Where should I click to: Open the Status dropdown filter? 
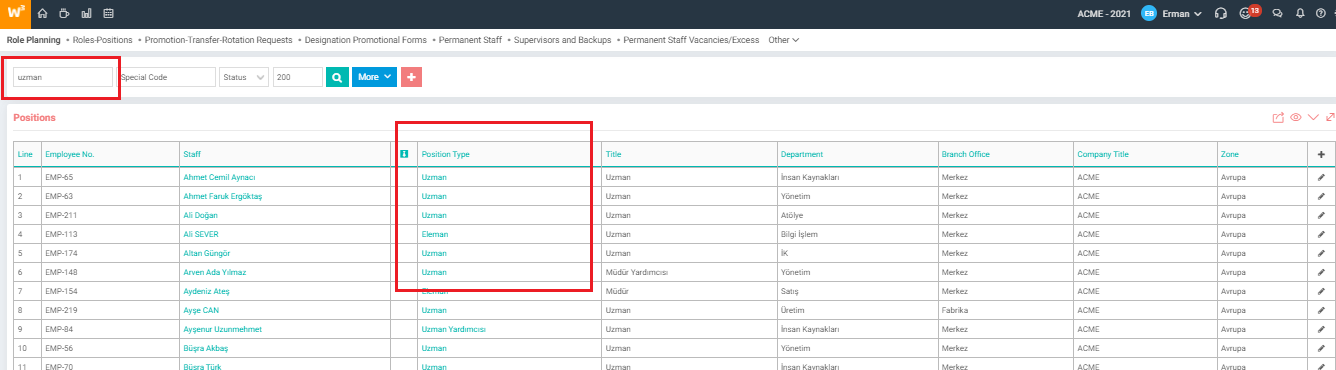coord(244,77)
